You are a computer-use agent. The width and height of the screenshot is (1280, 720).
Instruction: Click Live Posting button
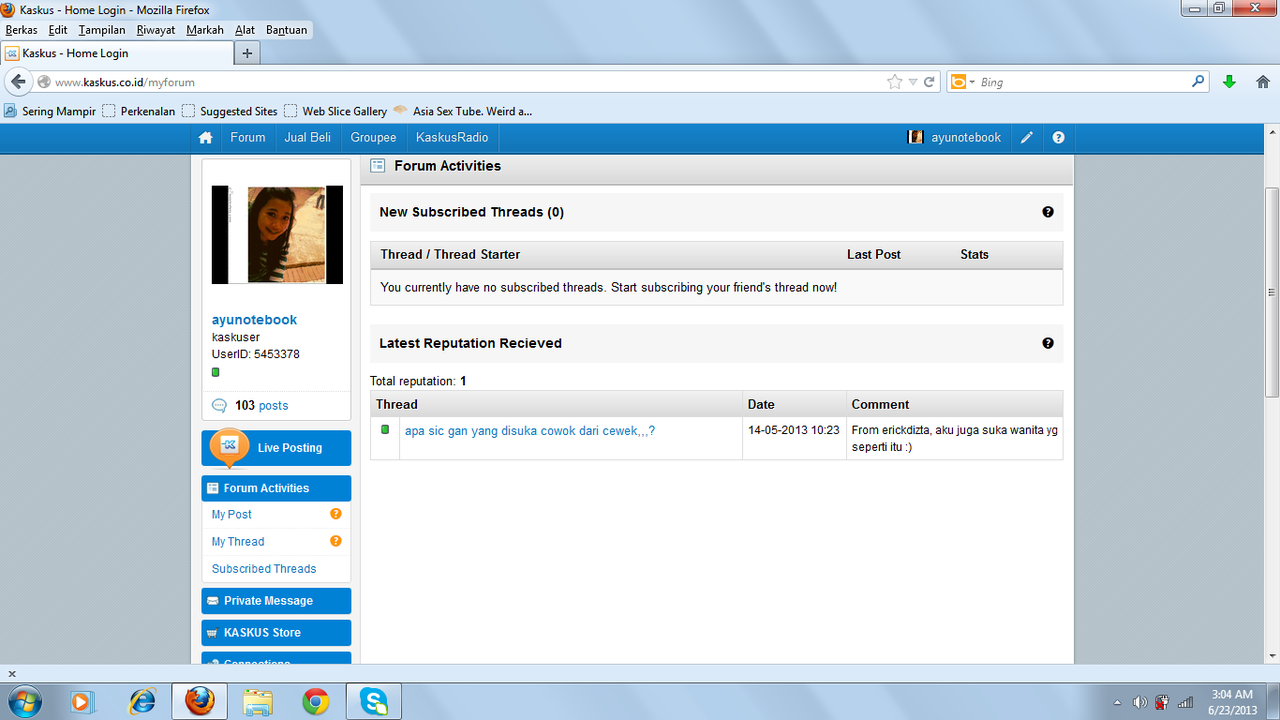276,448
